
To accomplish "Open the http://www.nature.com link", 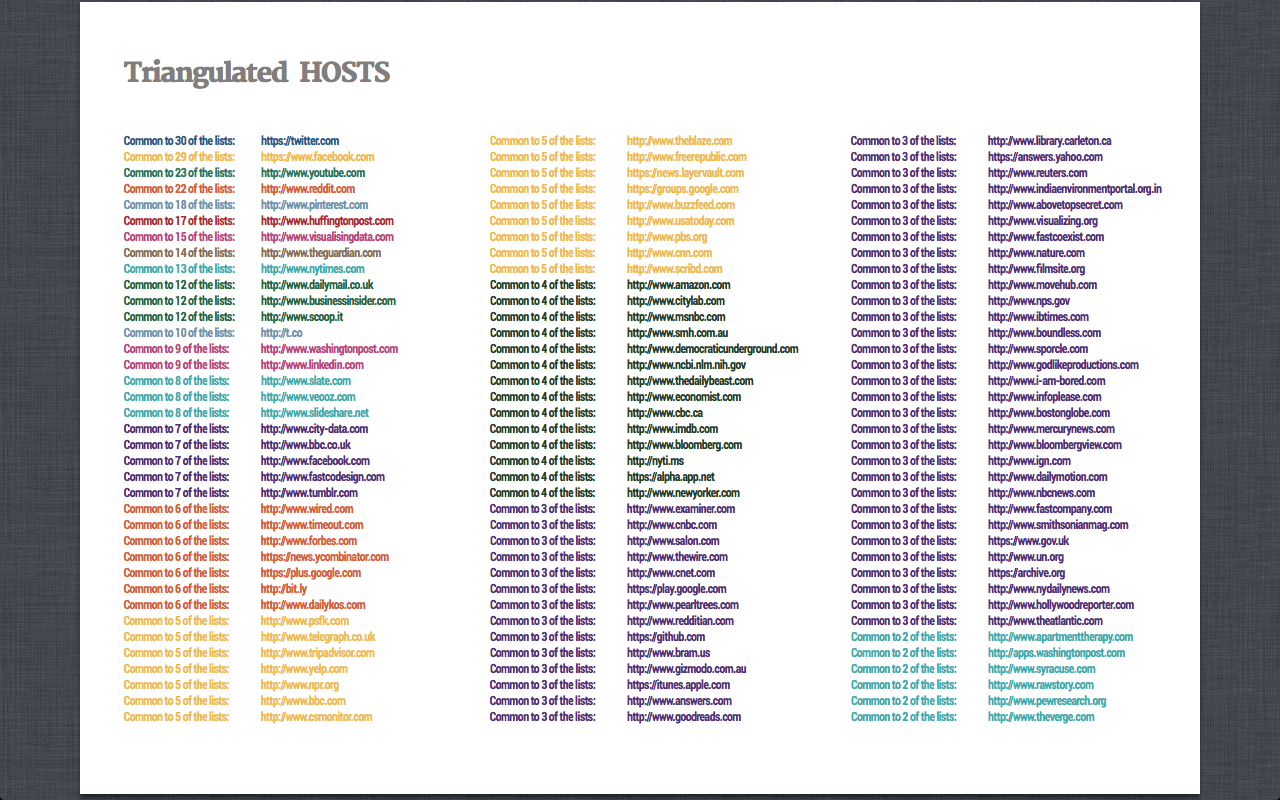I will pyautogui.click(x=1036, y=253).
